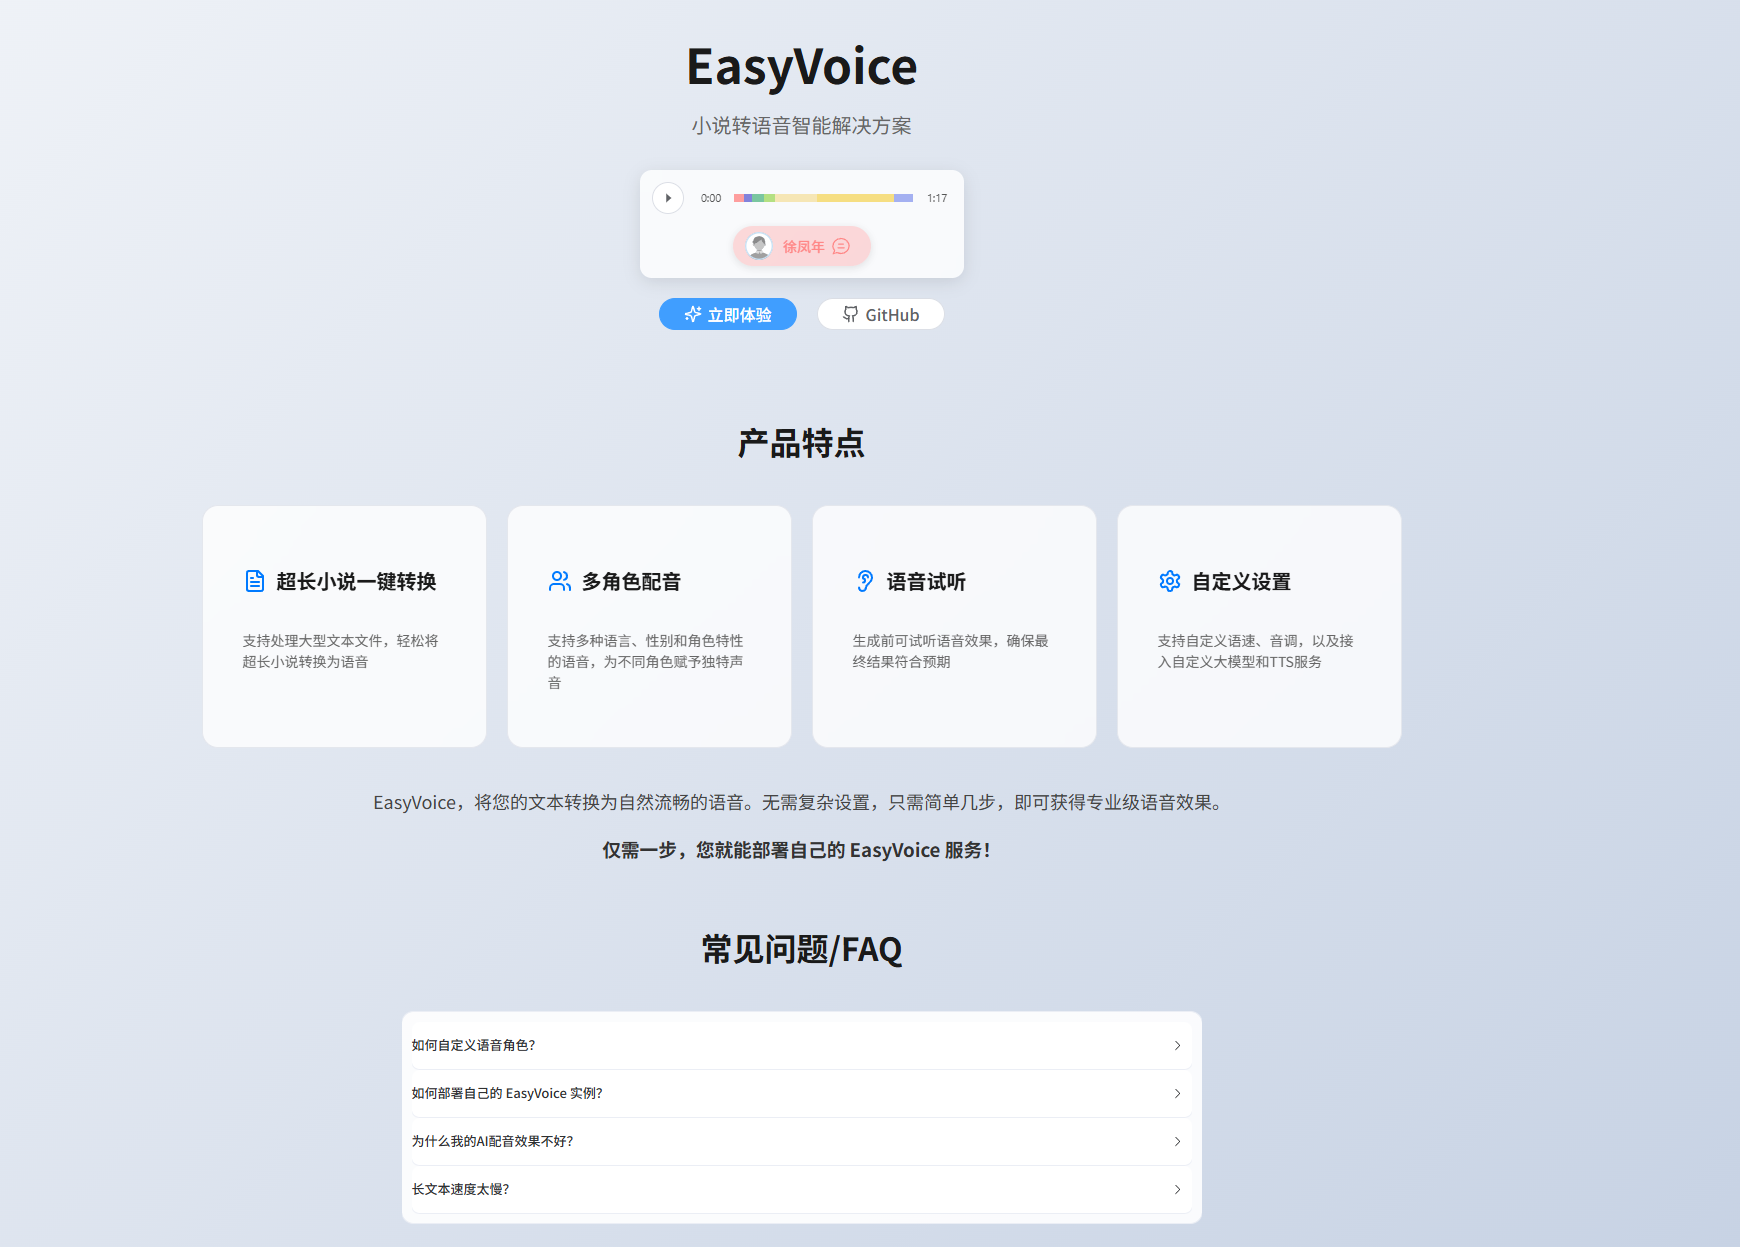Screen dimensions: 1740x1247
Task: Click the 生成前可试听语音效果 description text
Action: 950,651
